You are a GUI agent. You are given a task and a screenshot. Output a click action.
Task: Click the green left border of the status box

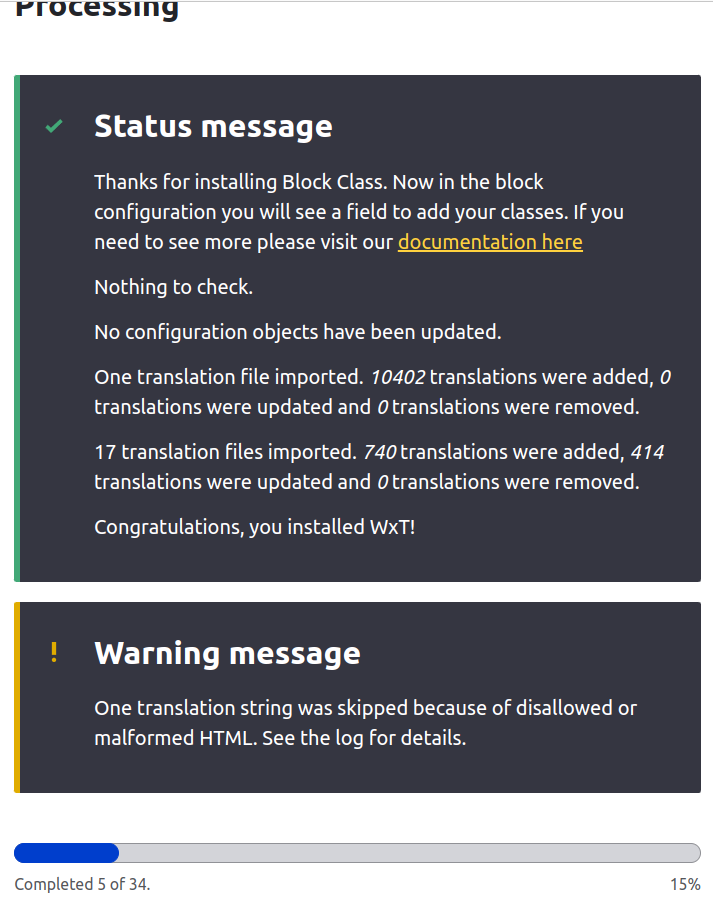click(x=17, y=328)
